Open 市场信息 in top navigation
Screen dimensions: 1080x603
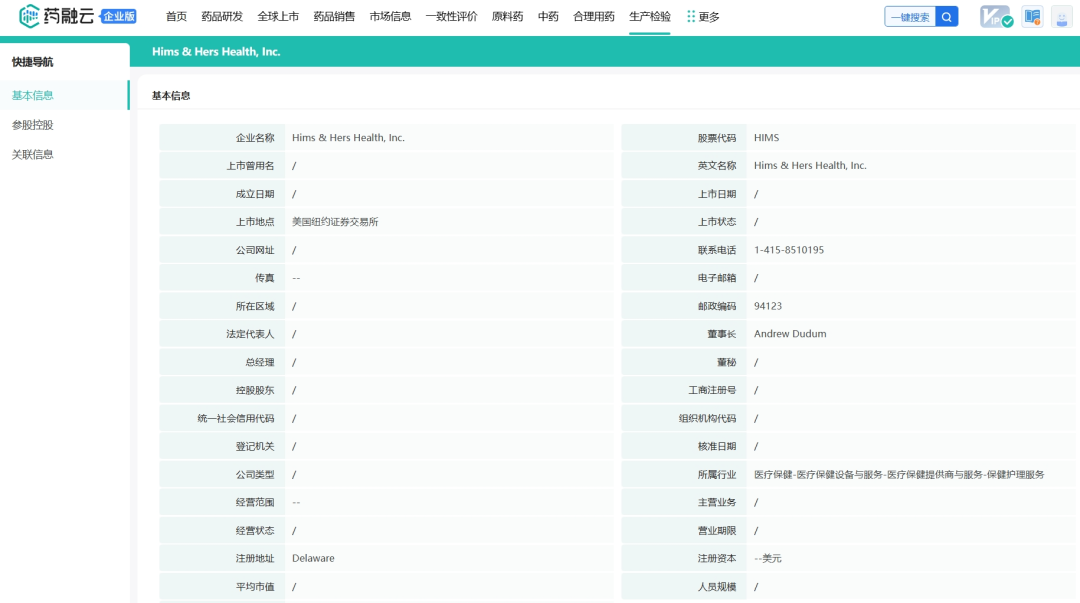390,17
